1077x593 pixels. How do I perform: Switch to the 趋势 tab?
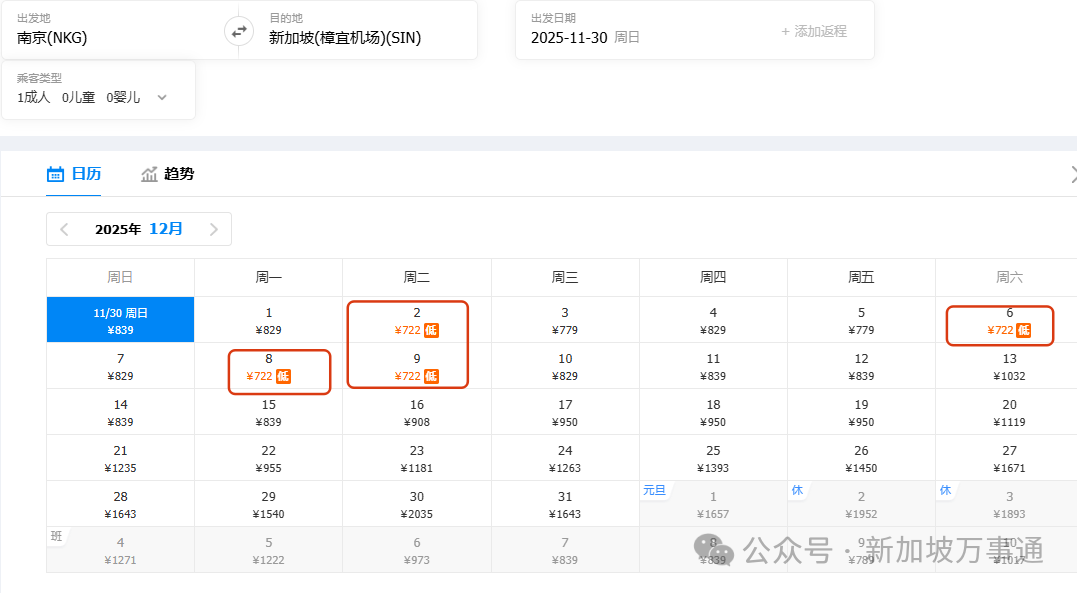pos(168,174)
